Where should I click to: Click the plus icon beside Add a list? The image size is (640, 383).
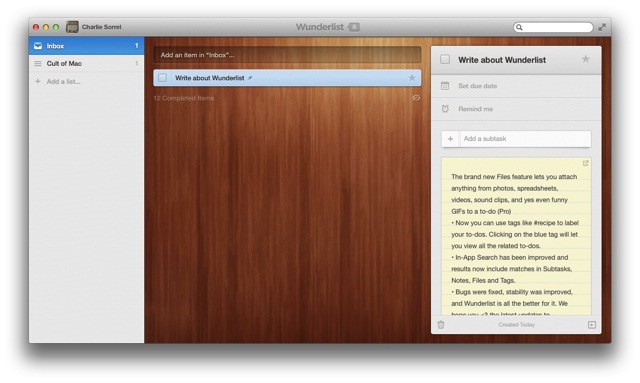(38, 81)
